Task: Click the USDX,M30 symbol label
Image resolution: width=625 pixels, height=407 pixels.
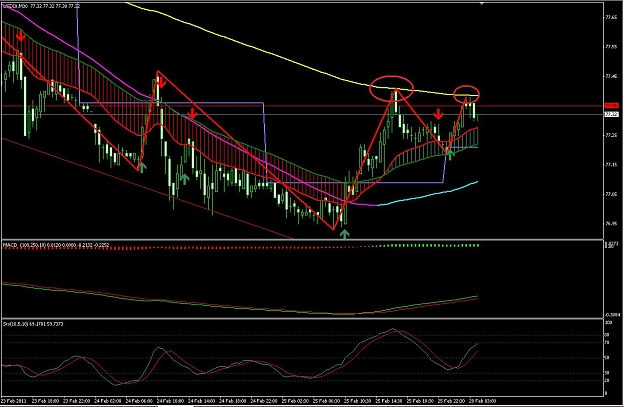Action: (x=17, y=6)
